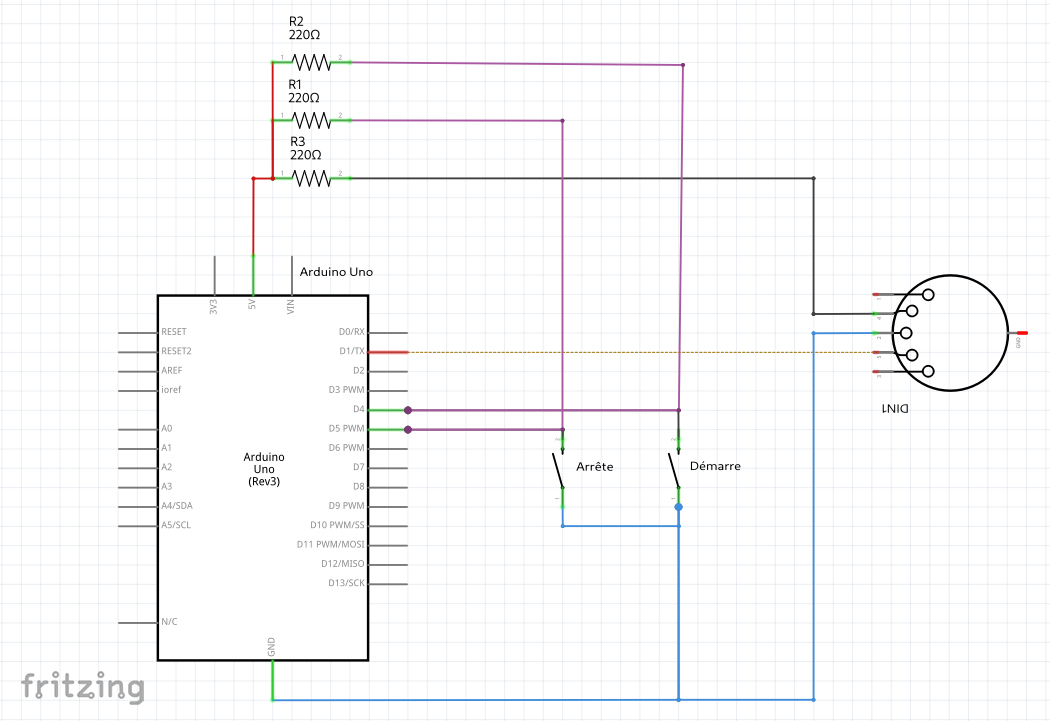Viewport: 1050px width, 721px height.
Task: Select the DIN1 circular connector symbol
Action: 950,333
